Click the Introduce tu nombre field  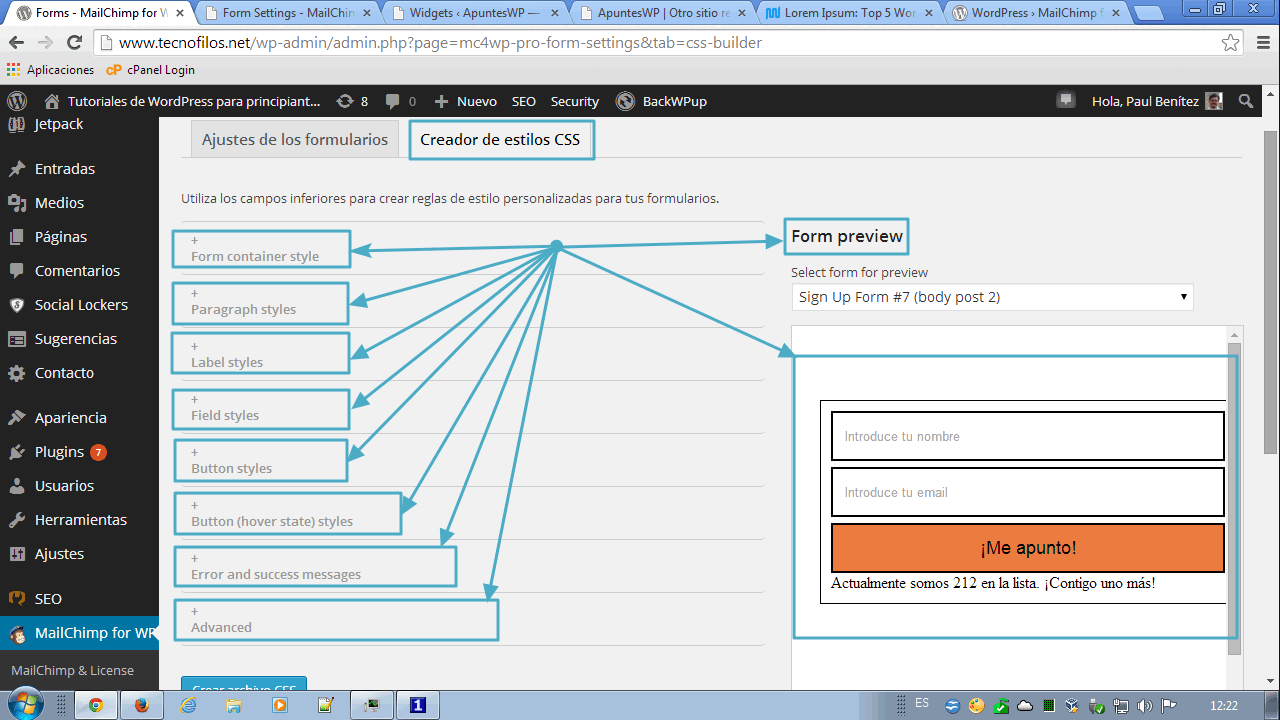pos(1028,436)
